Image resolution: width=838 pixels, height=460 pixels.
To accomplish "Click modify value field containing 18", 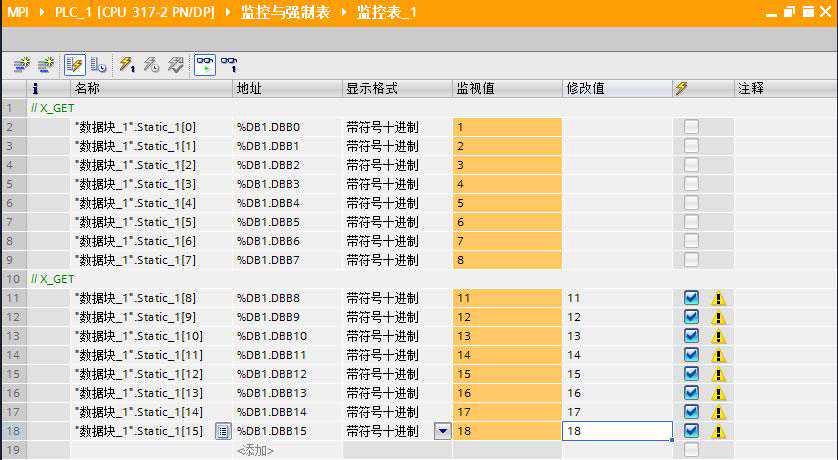I will 616,431.
